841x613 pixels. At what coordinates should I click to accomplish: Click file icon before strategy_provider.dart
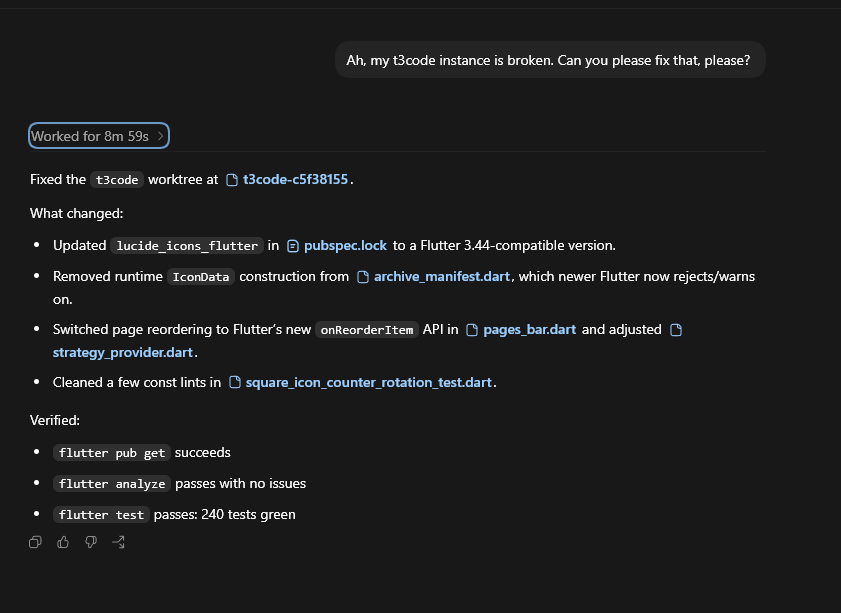pos(676,330)
